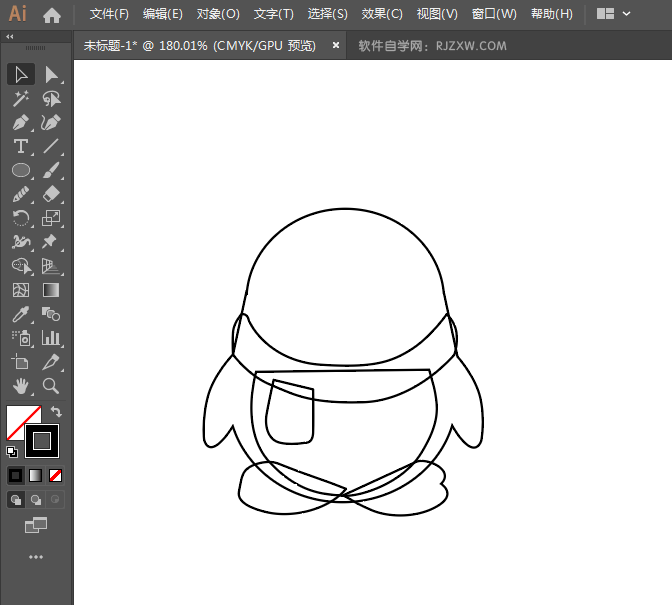The image size is (672, 605).
Task: Enable Draw Behind mode
Action: 36,499
